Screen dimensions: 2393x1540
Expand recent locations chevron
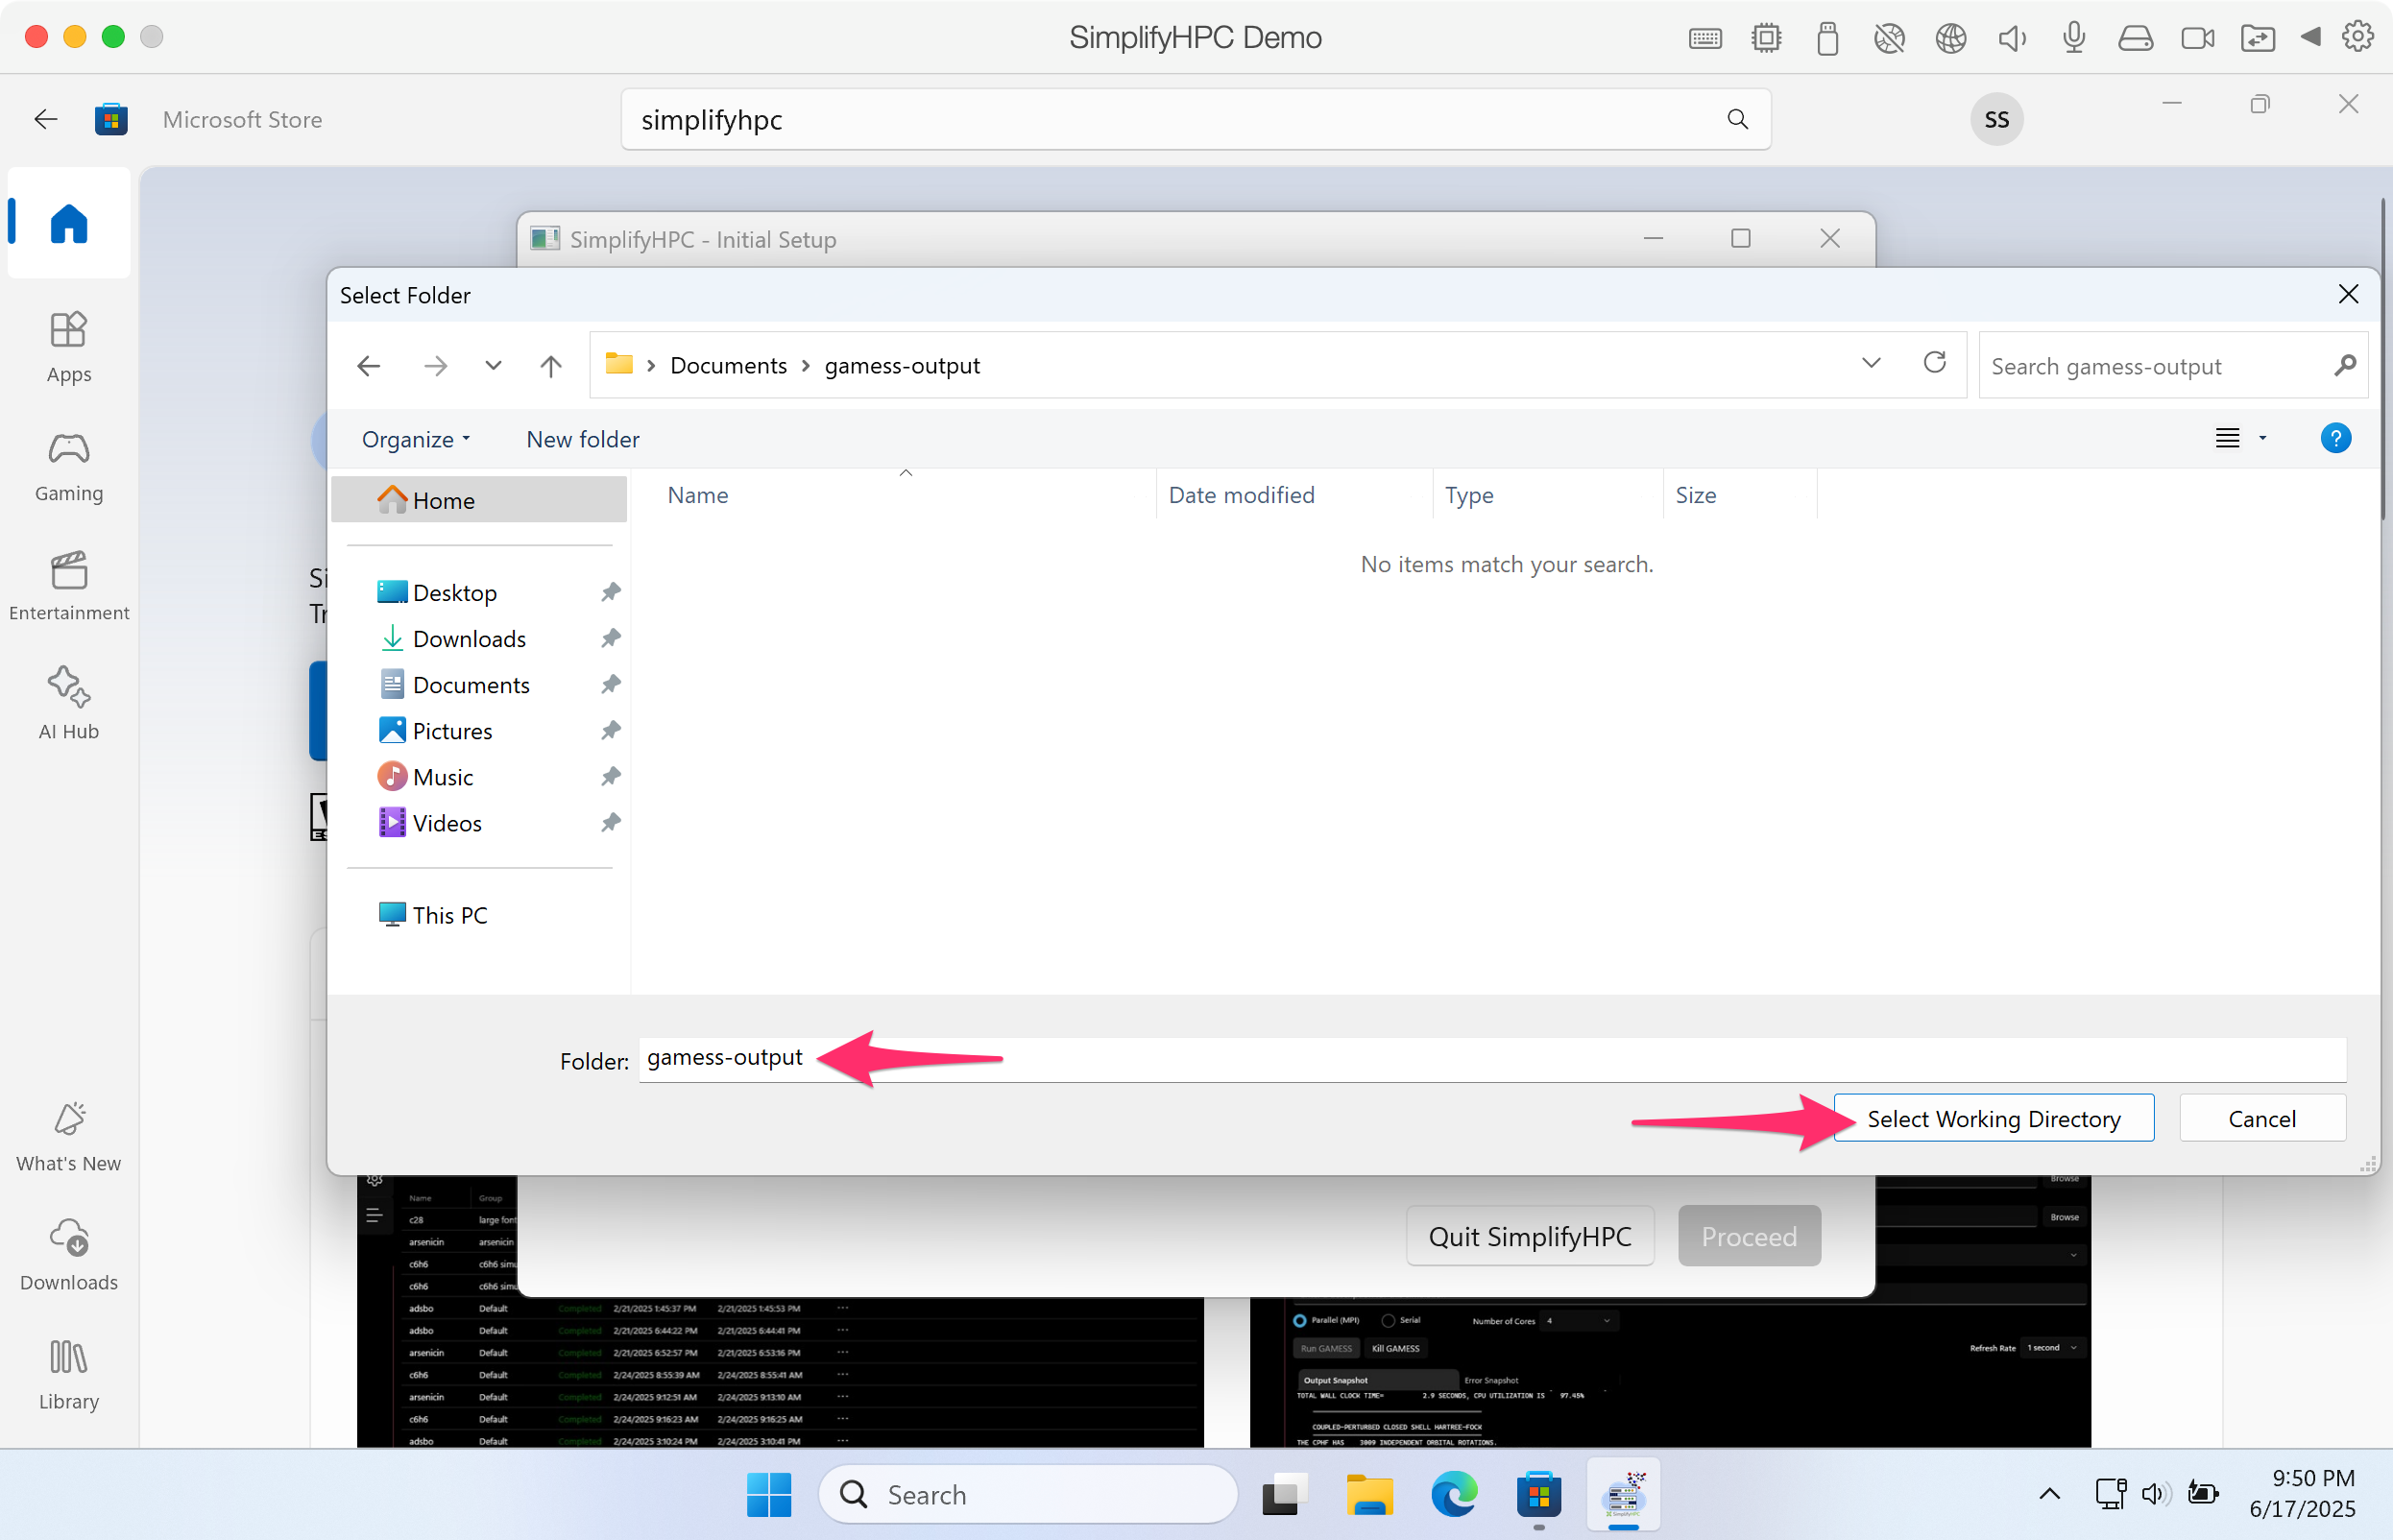tap(493, 366)
